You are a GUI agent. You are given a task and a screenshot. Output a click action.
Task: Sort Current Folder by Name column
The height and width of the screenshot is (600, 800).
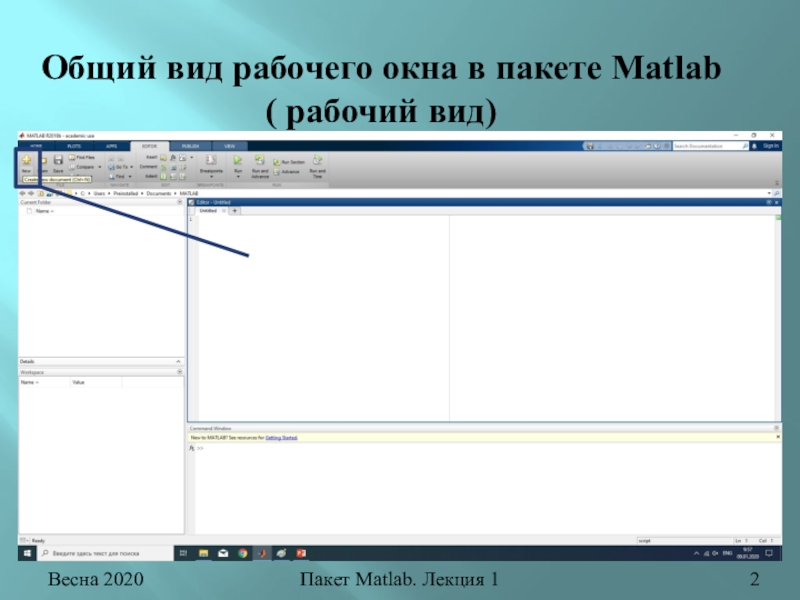(x=45, y=211)
